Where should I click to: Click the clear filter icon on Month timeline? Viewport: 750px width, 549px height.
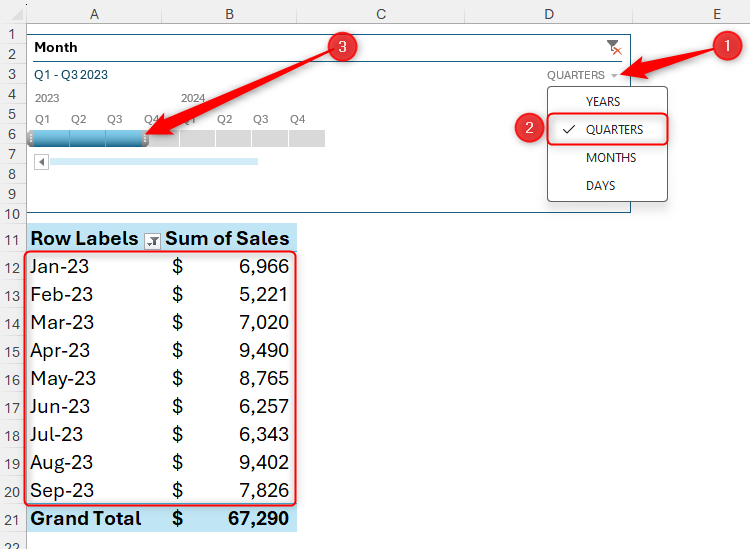pyautogui.click(x=614, y=48)
